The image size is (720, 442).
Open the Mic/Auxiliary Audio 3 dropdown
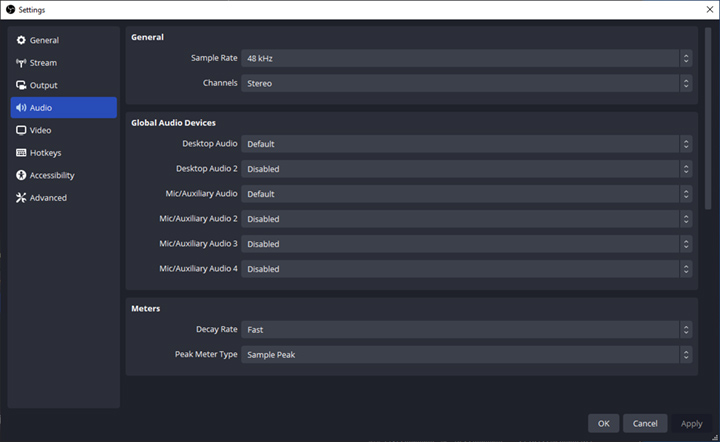point(467,244)
